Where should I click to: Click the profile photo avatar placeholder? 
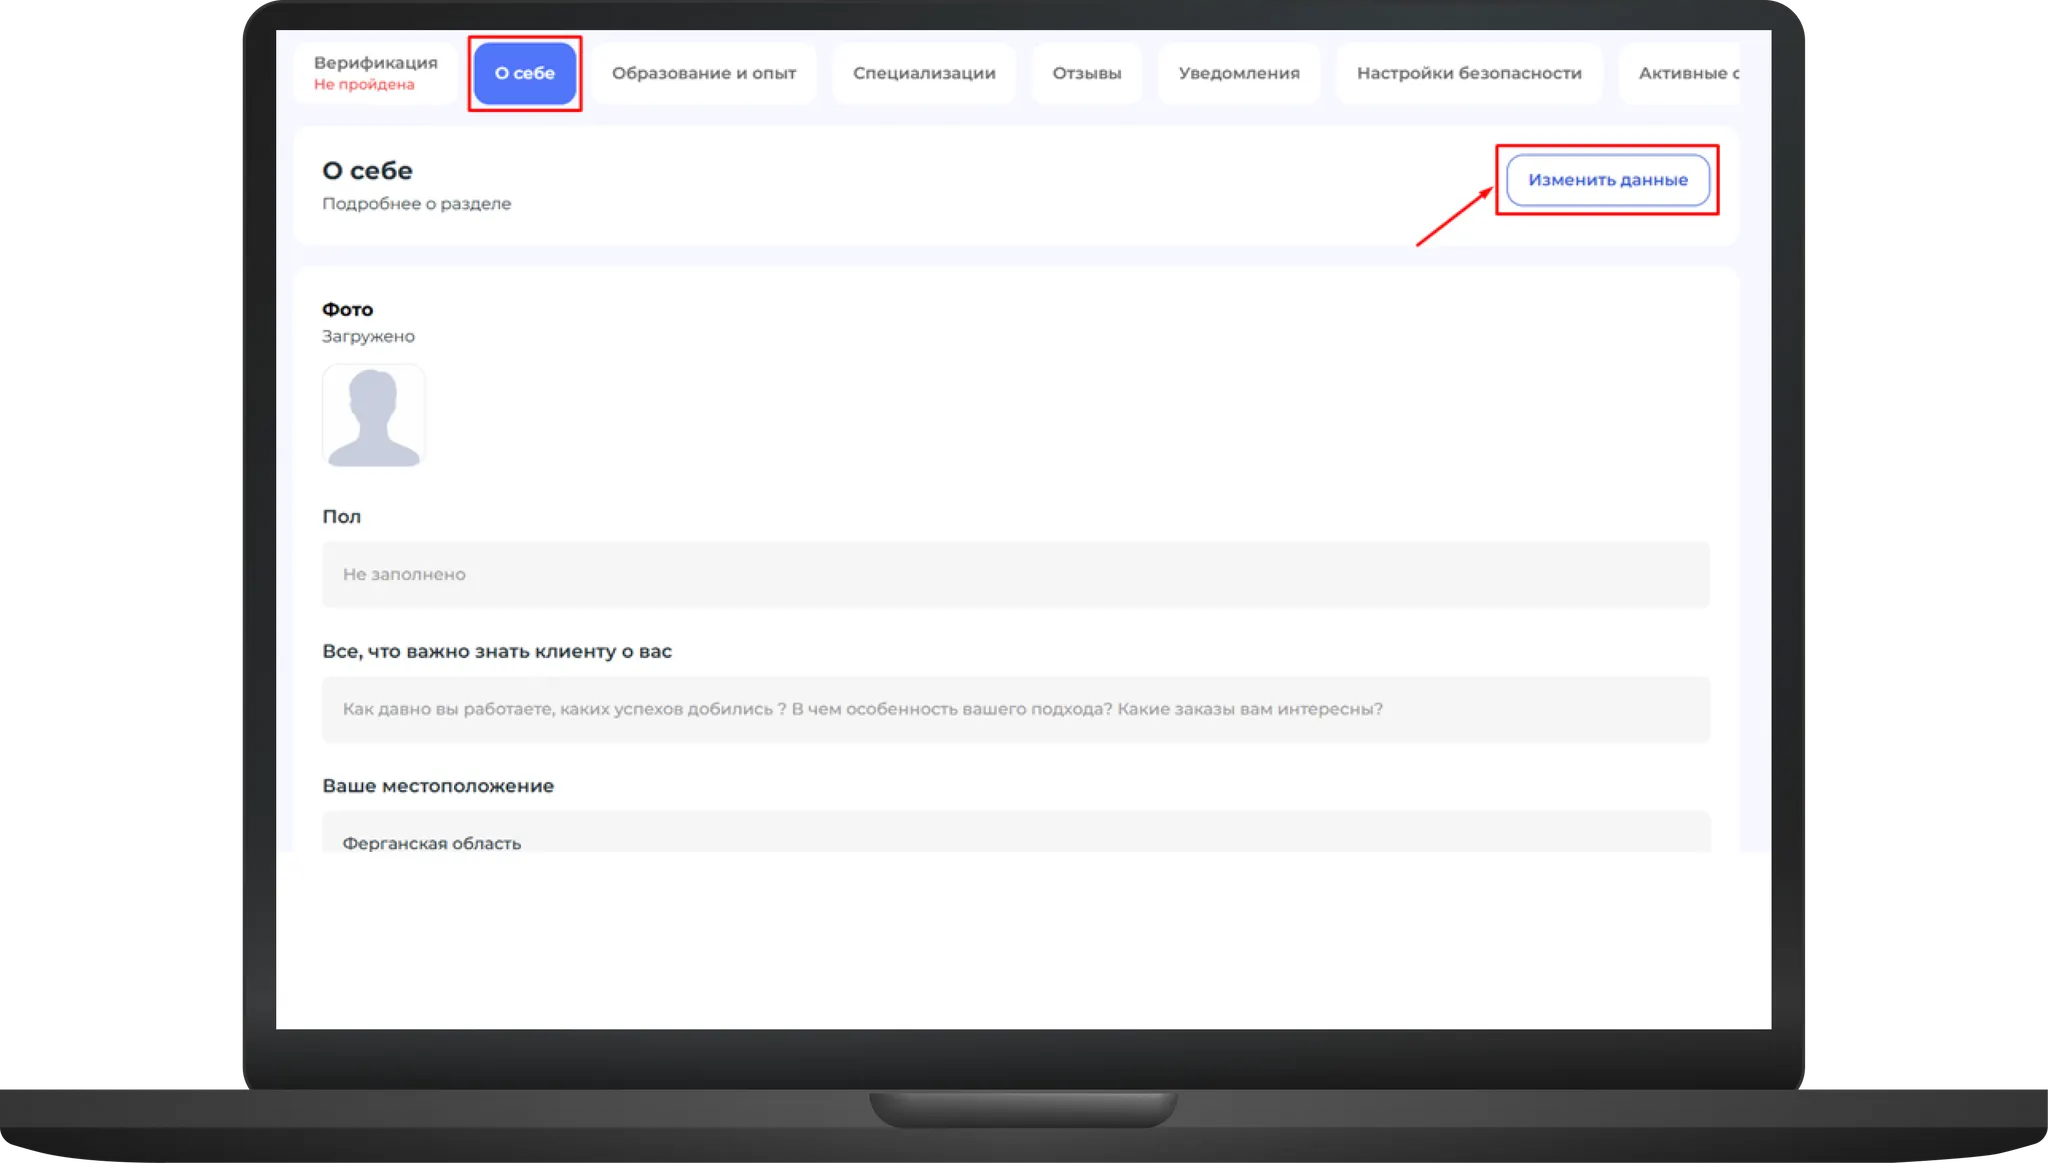(x=373, y=416)
